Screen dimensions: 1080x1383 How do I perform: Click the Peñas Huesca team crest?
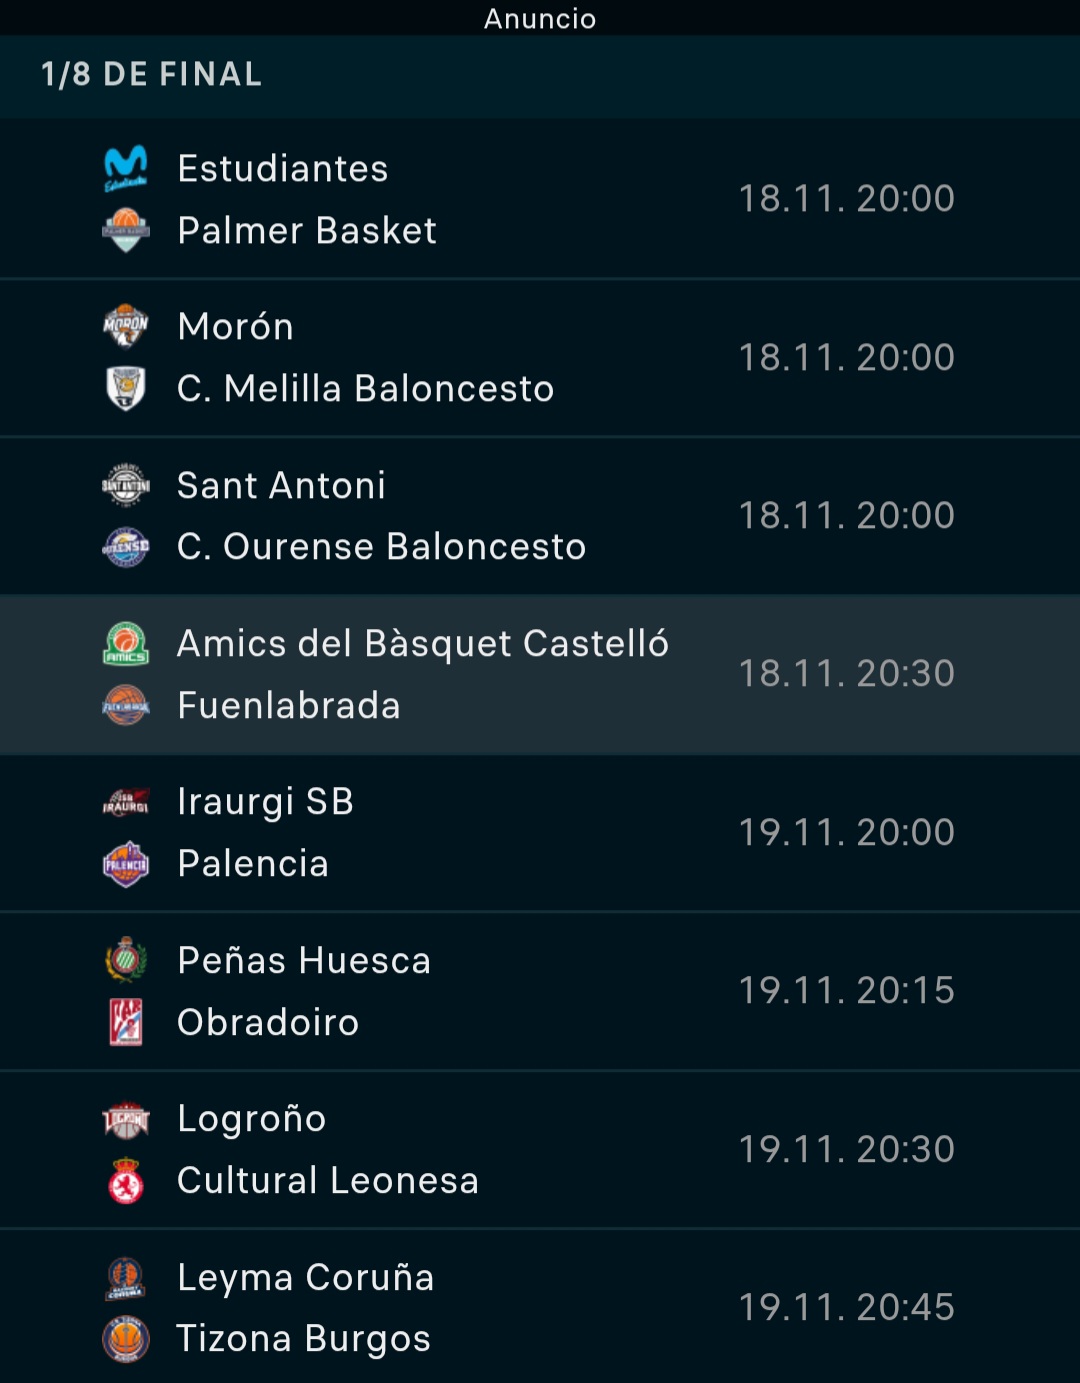click(126, 960)
